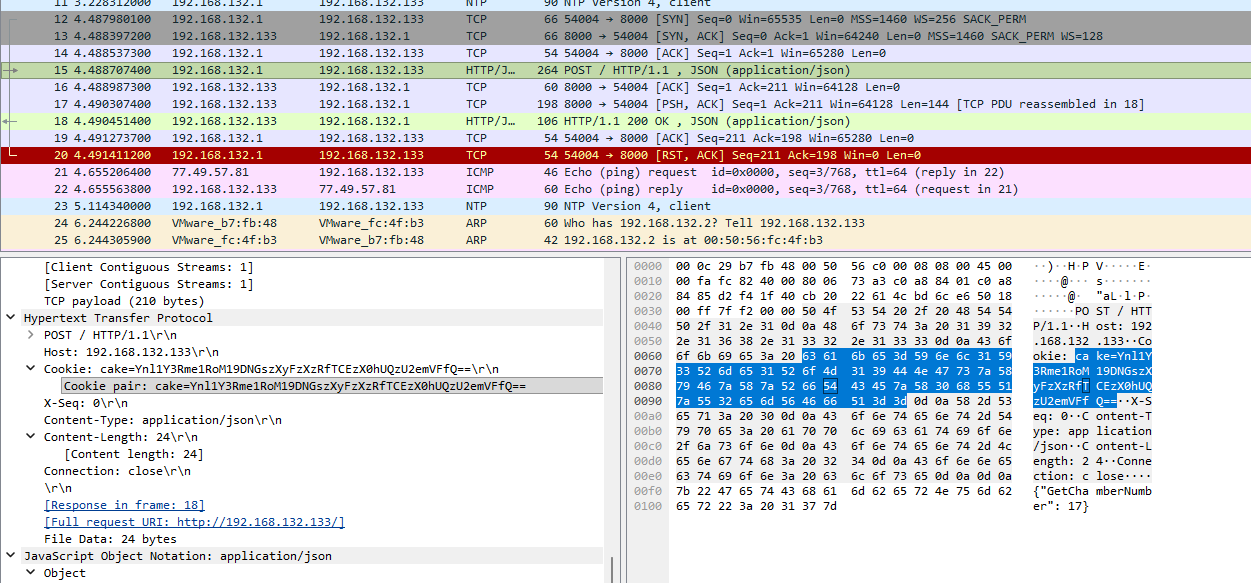1251x583 pixels.
Task: Select the File Data: 24 bytes line
Action: [x=110, y=539]
